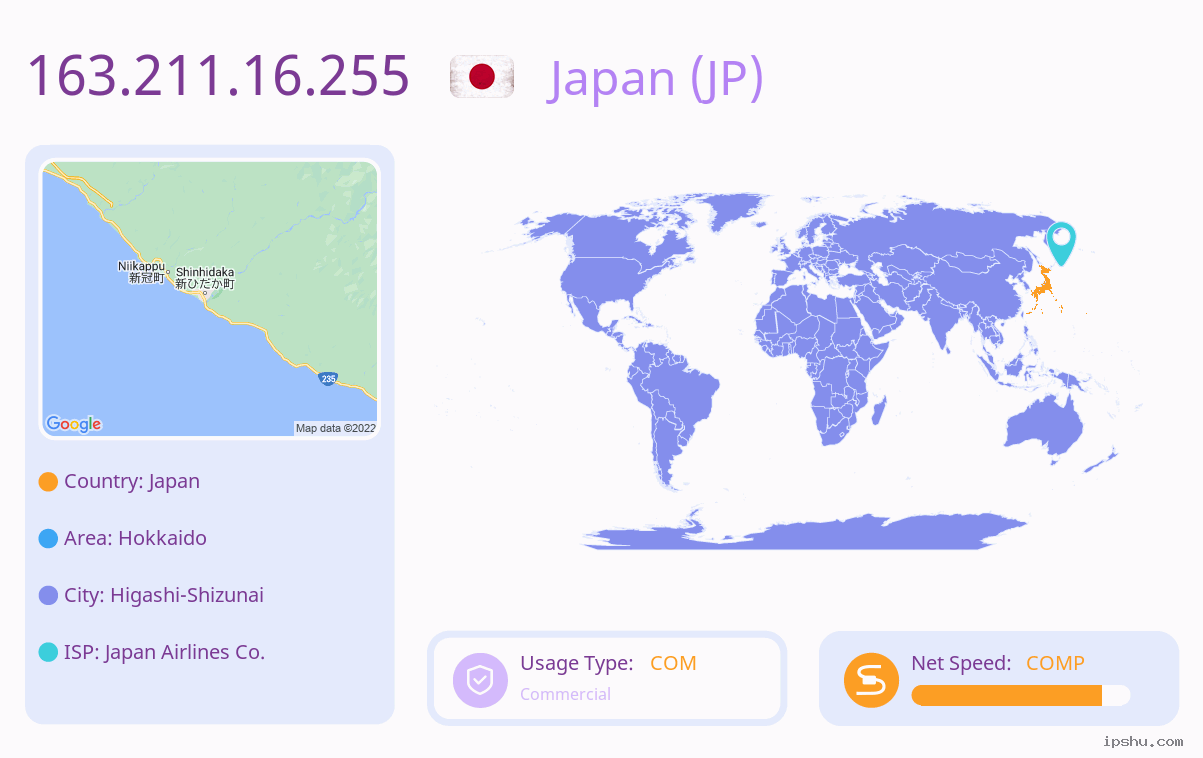This screenshot has width=1203, height=758.
Task: Click the orange dot beside Country
Action: coord(48,481)
